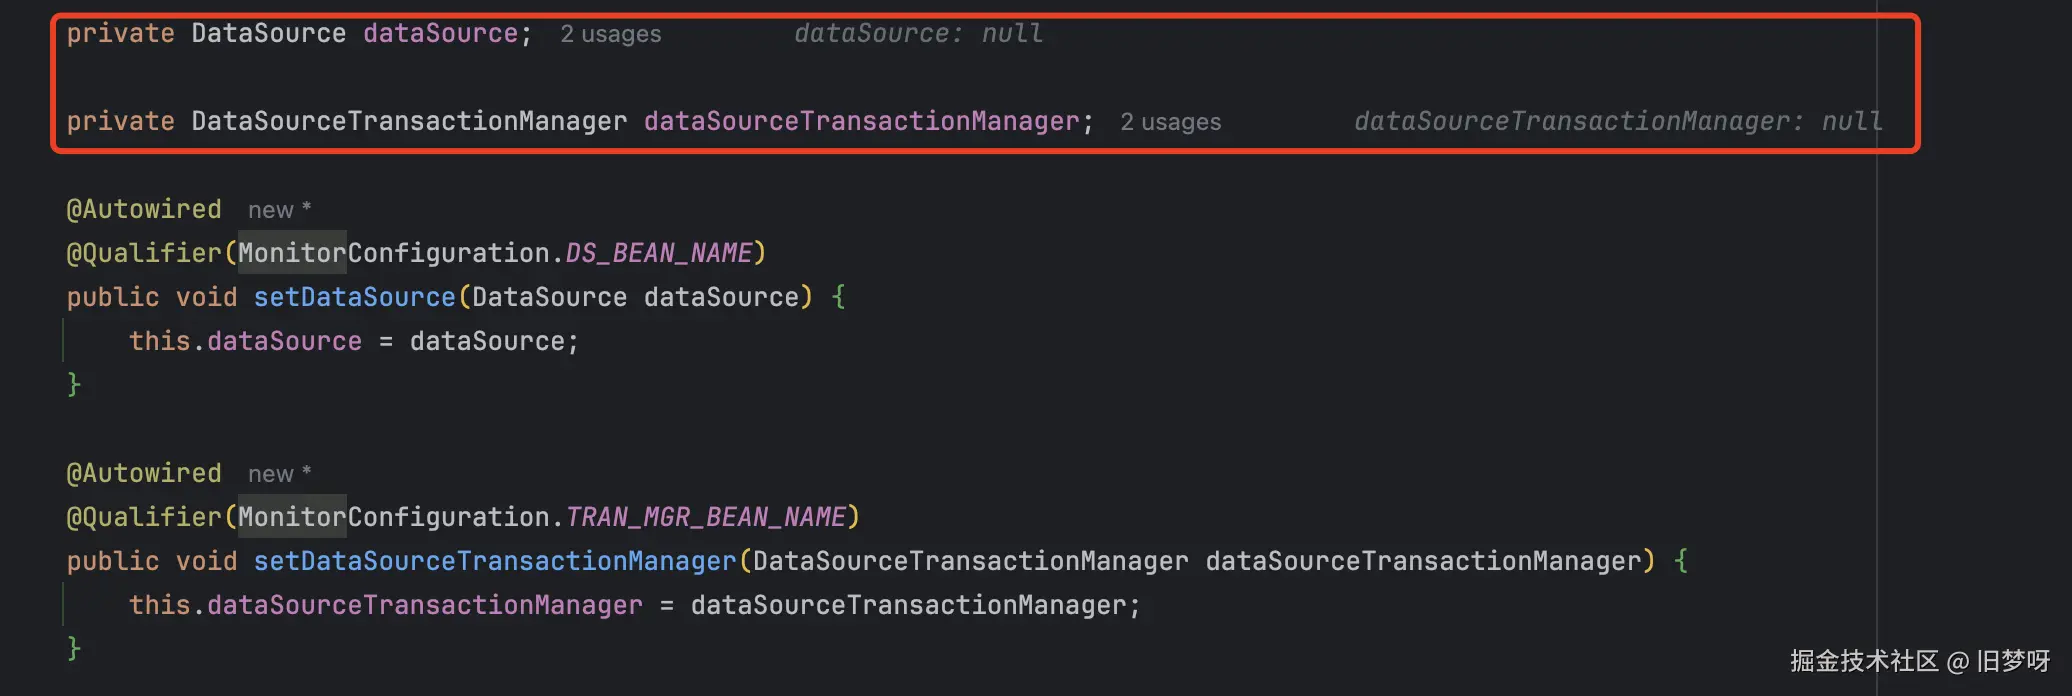Click @Qualifier above the setDataSource method
This screenshot has width=2072, height=696.
[x=144, y=253]
